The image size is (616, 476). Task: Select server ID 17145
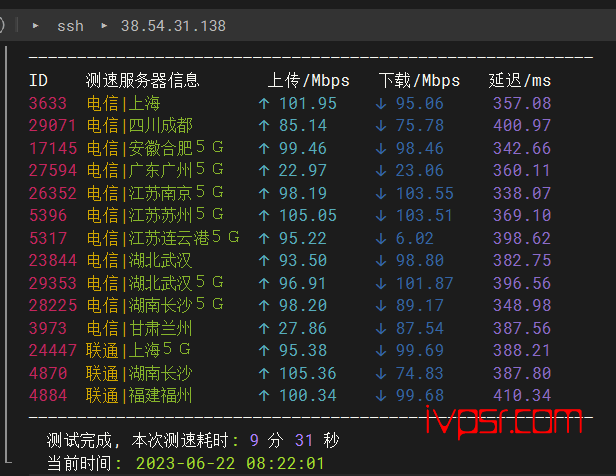tap(53, 148)
